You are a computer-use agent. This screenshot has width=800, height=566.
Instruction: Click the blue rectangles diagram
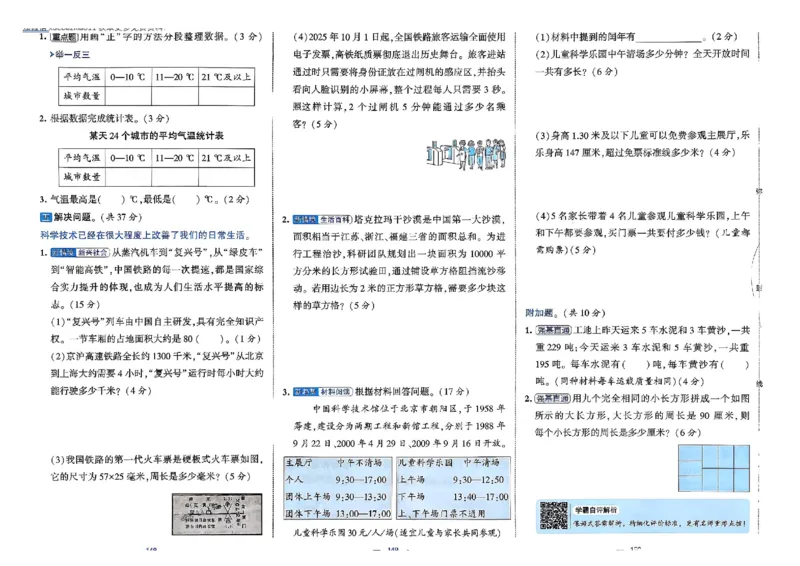[x=714, y=468]
